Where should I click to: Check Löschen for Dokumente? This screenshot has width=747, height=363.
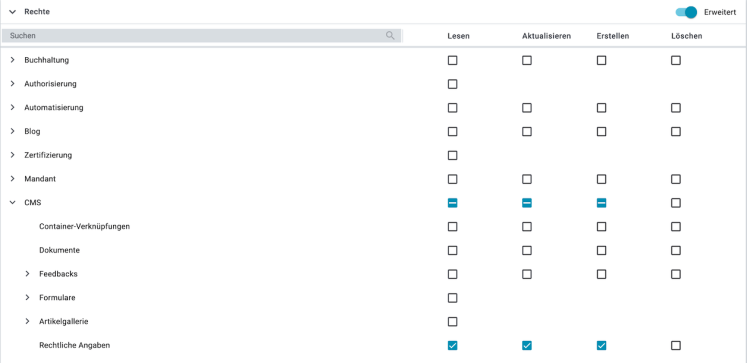point(676,251)
